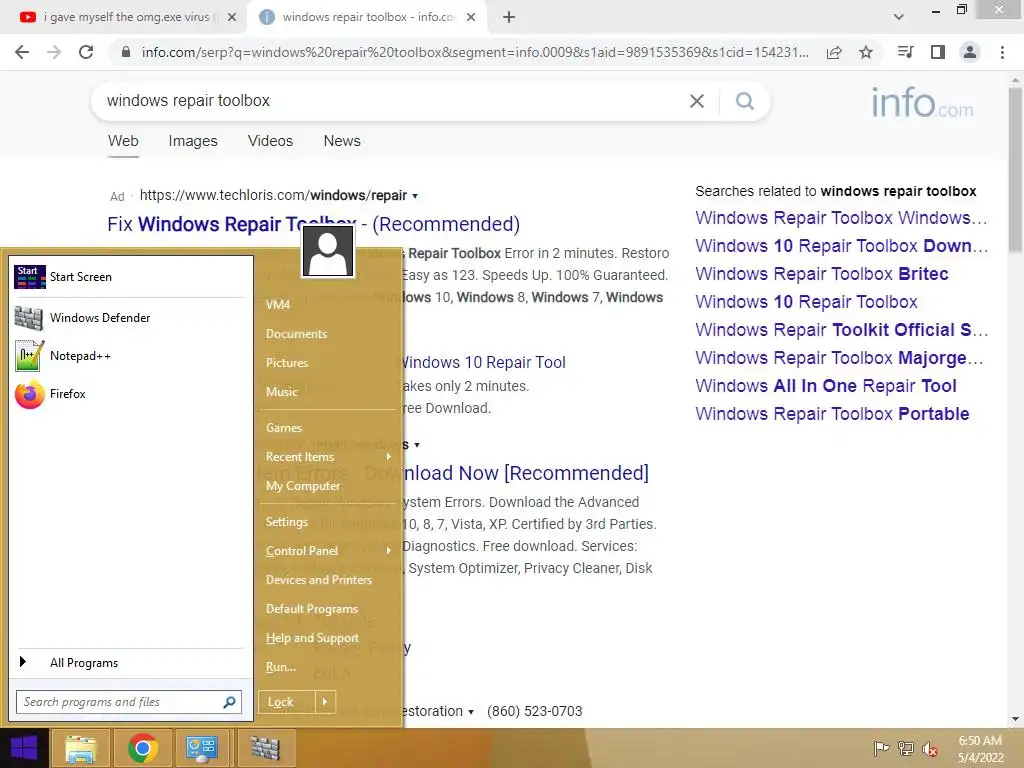The height and width of the screenshot is (768, 1024).
Task: Click the windows repair toolbox search field
Action: tap(392, 101)
